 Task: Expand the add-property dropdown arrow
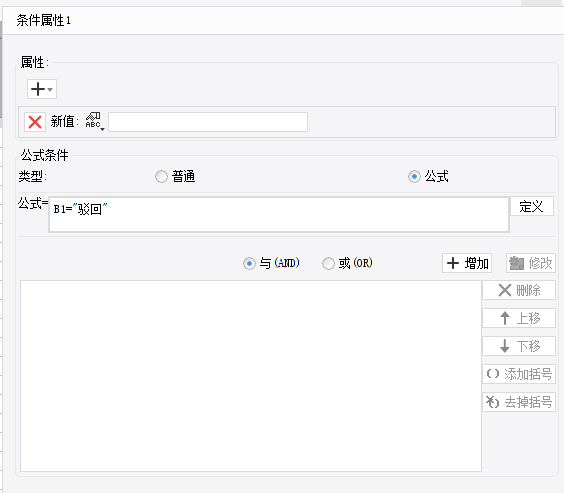click(x=50, y=90)
